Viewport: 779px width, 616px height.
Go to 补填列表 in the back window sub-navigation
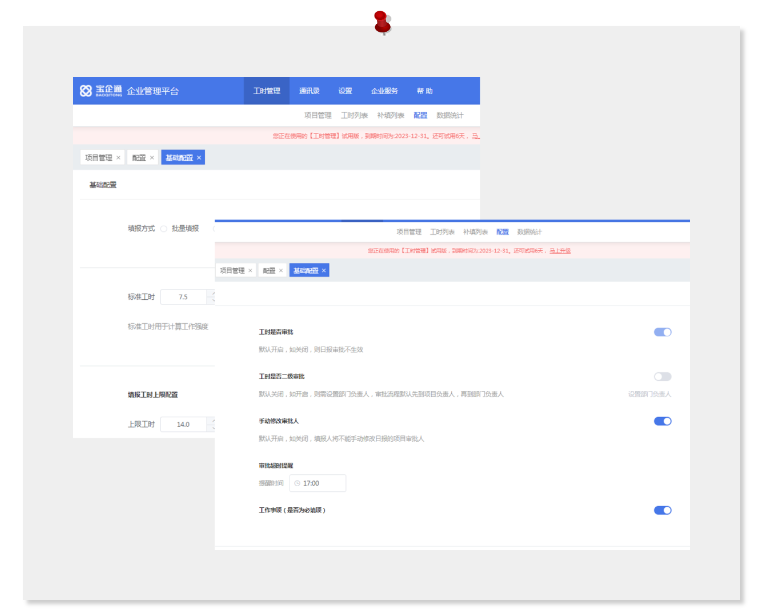tap(390, 115)
